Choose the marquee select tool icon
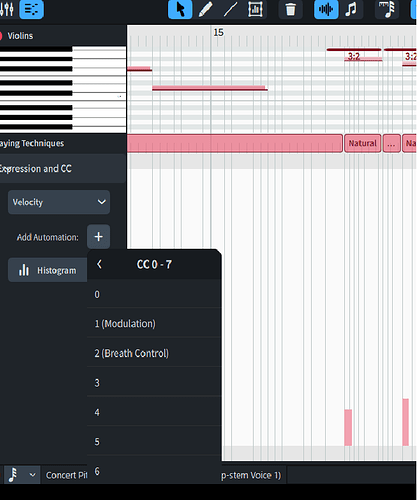The height and width of the screenshot is (500, 417). [x=255, y=9]
